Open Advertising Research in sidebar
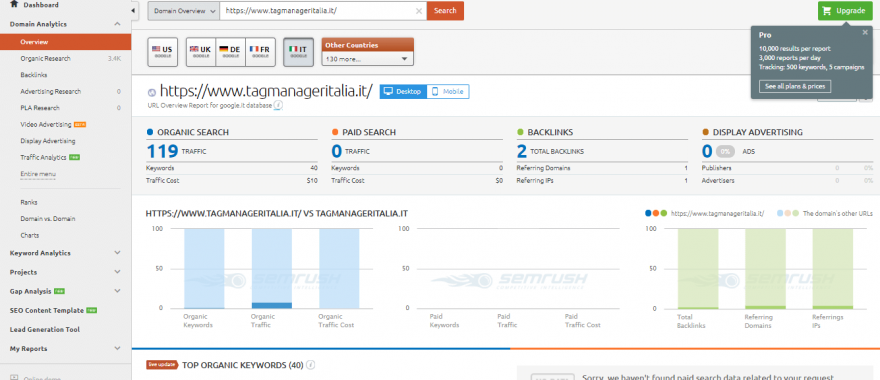Viewport: 880px width, 380px height. [51, 91]
